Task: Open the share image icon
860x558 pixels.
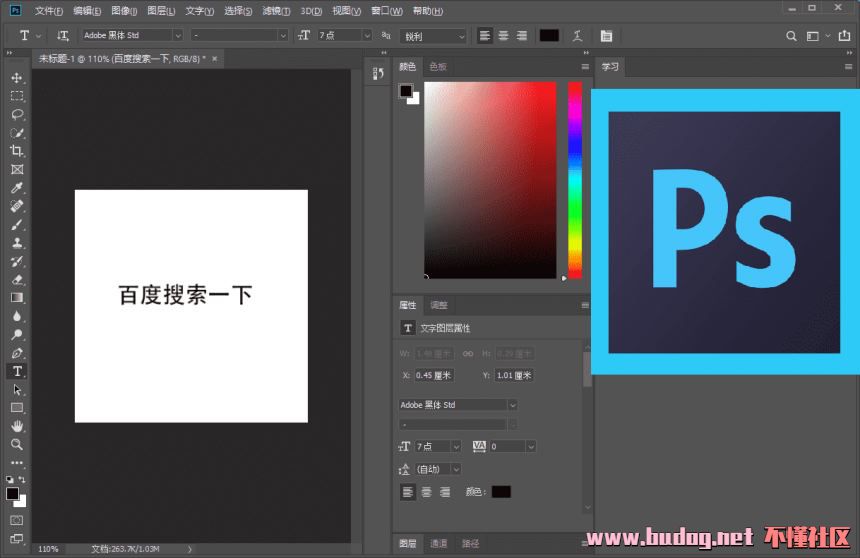Action: click(845, 36)
